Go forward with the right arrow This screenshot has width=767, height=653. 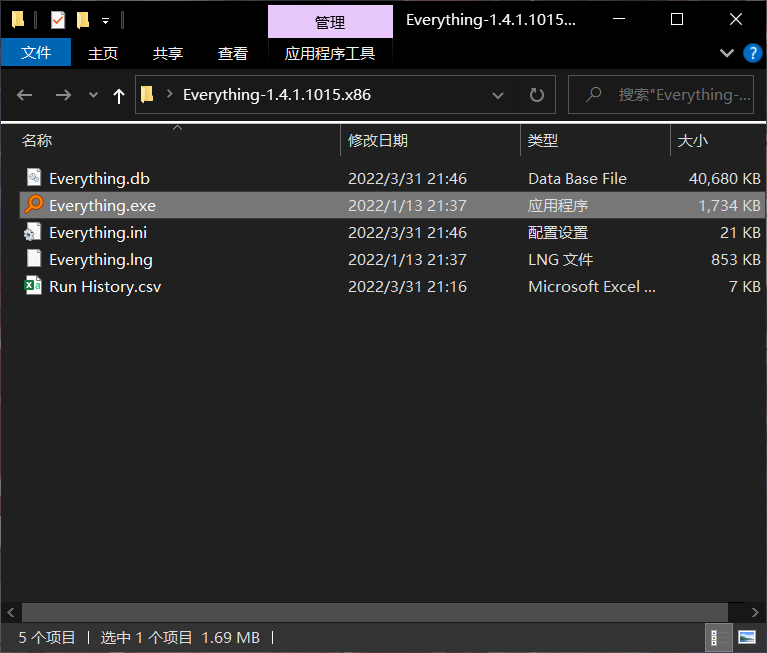[x=63, y=94]
